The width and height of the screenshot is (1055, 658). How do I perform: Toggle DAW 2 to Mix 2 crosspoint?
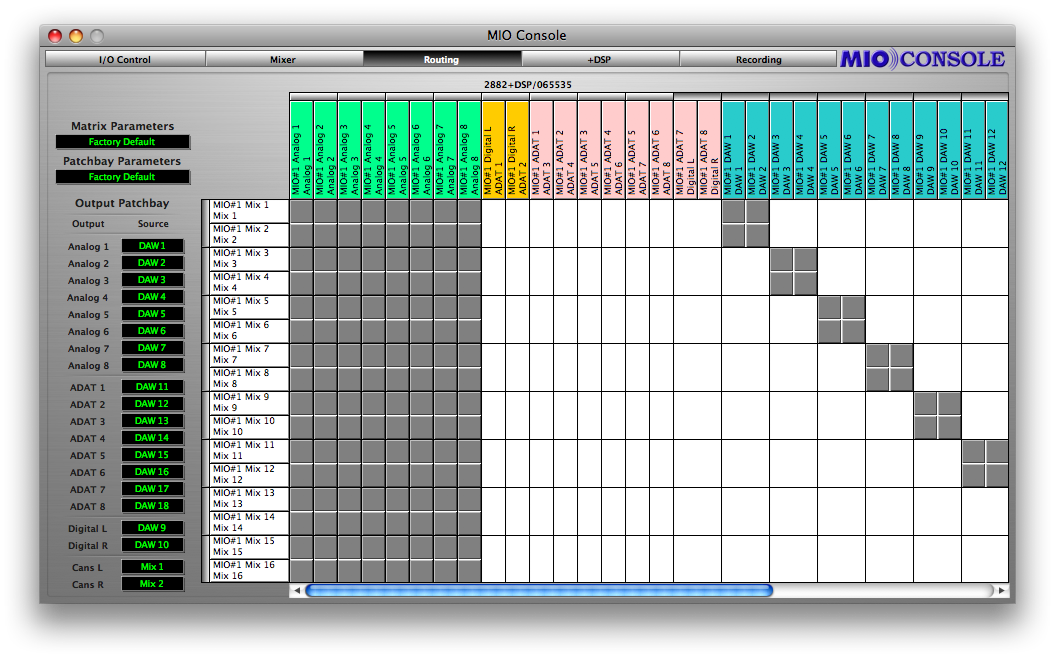click(758, 235)
